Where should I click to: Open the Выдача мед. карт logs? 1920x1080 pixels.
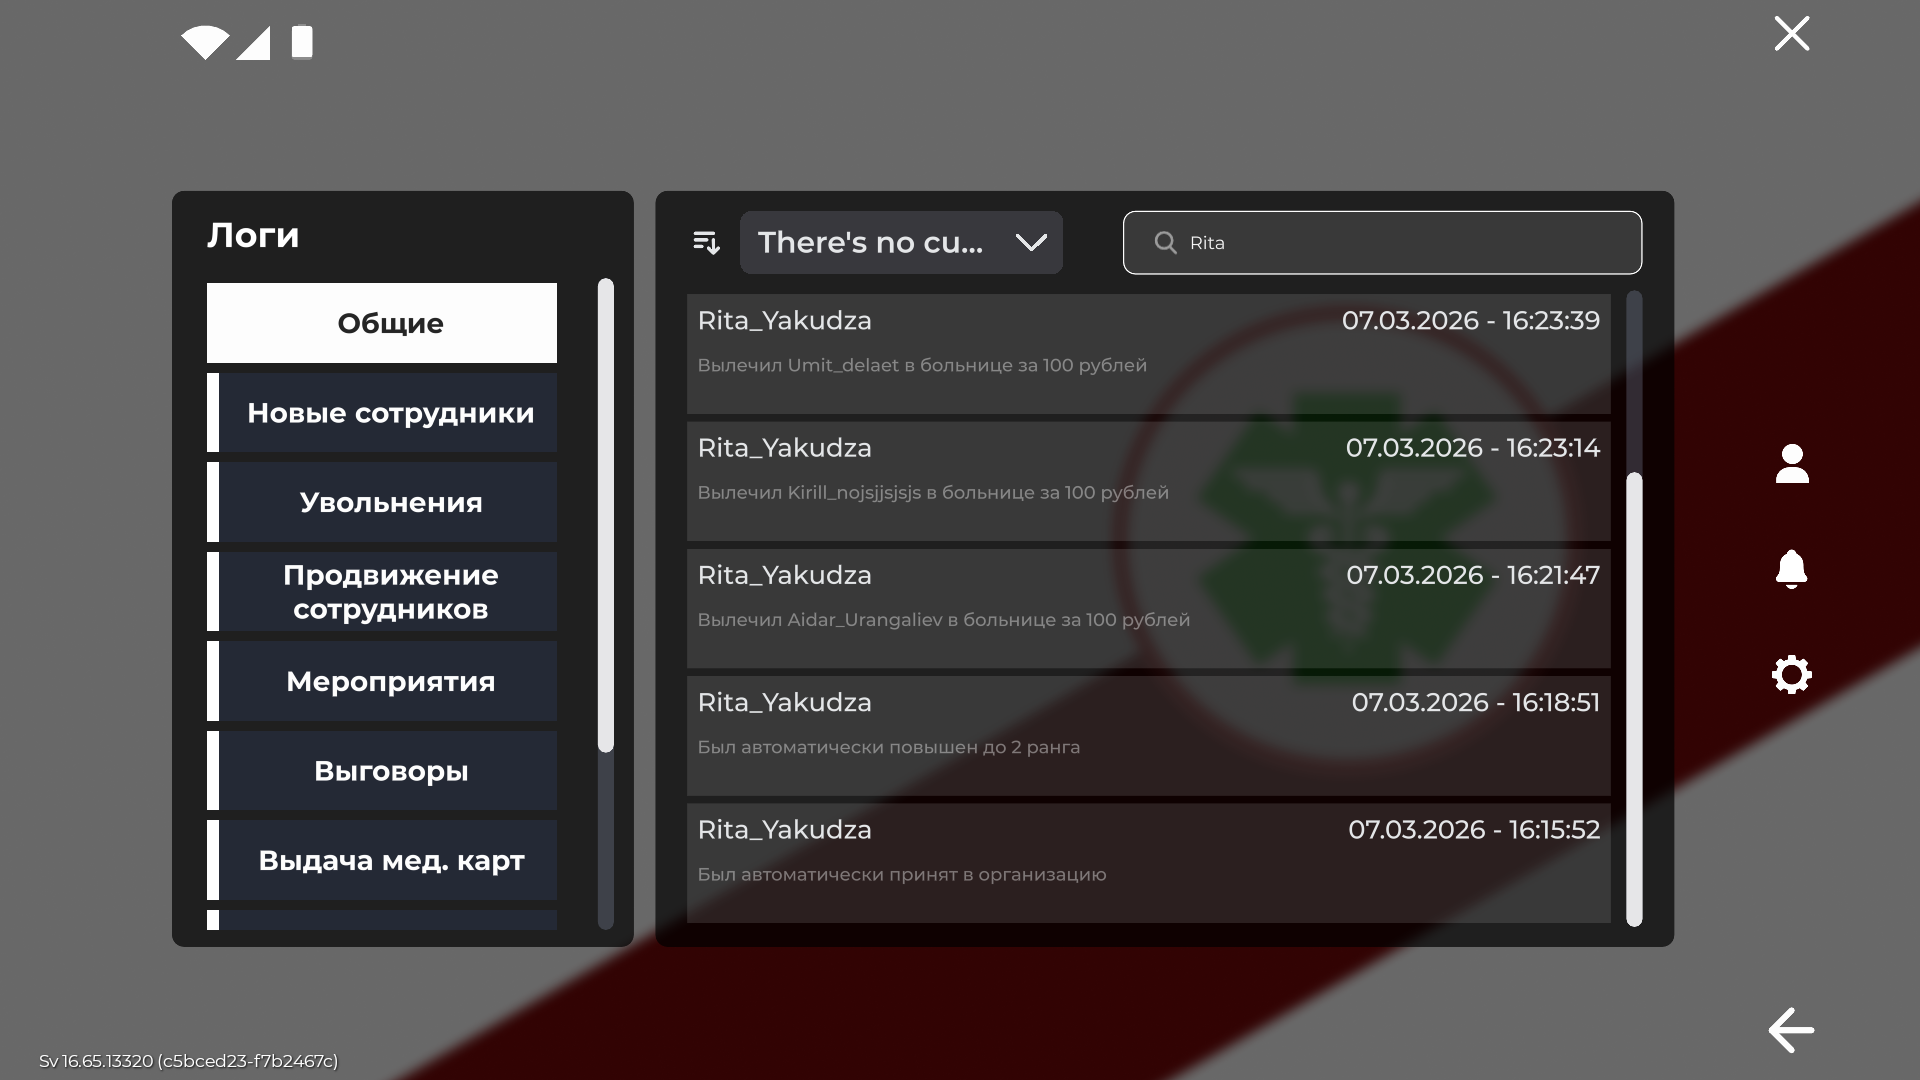click(x=382, y=860)
